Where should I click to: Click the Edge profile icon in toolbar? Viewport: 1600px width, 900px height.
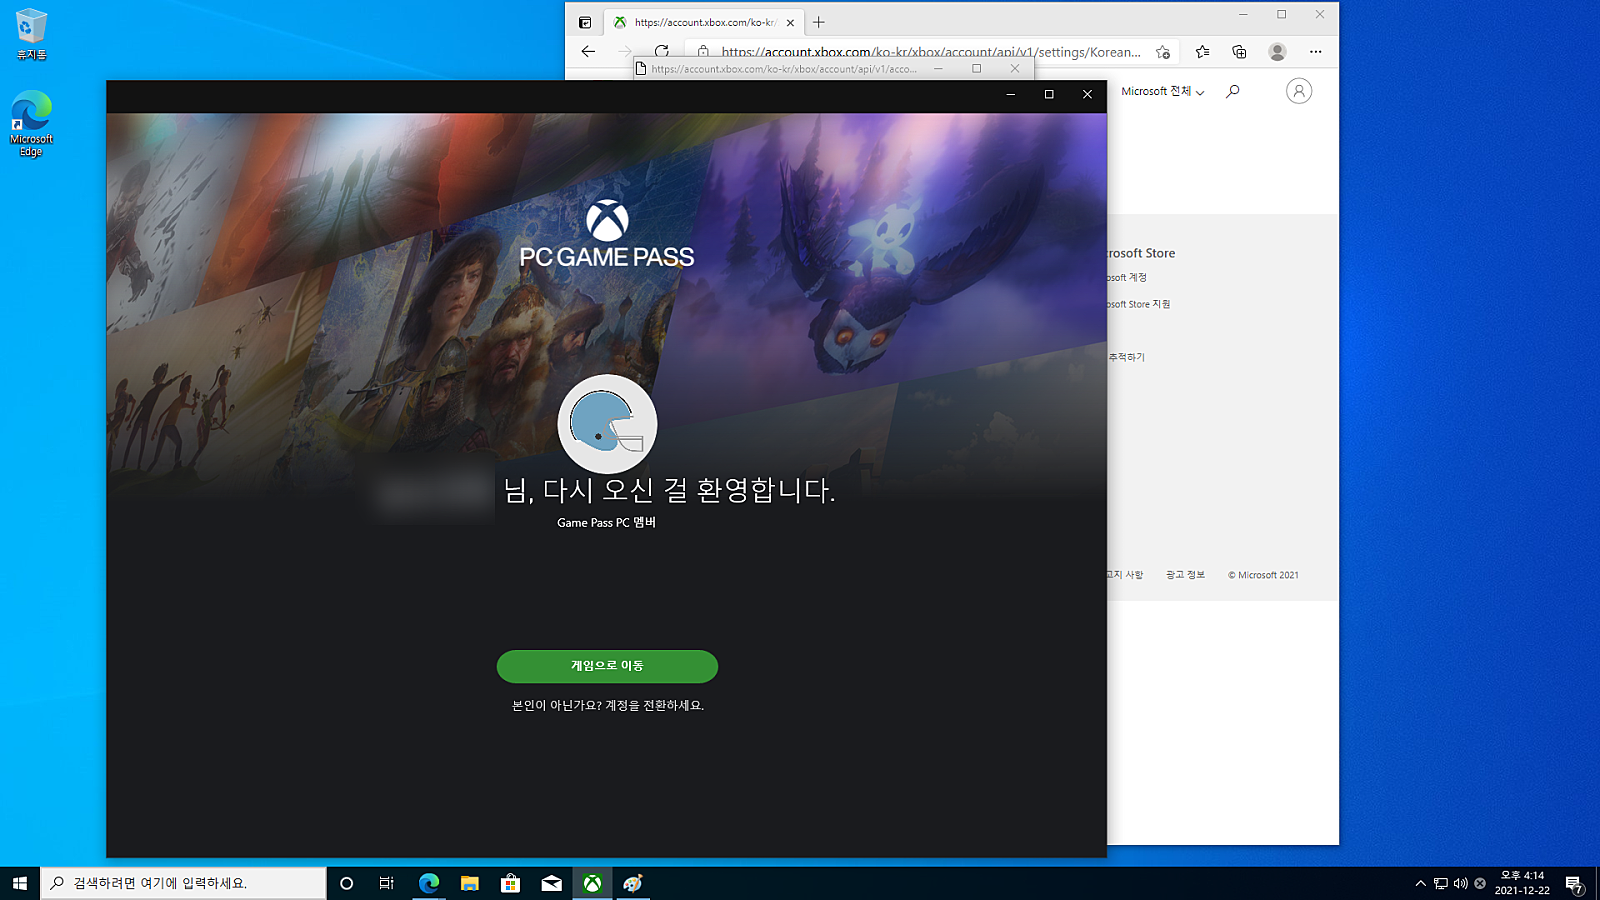point(1277,52)
